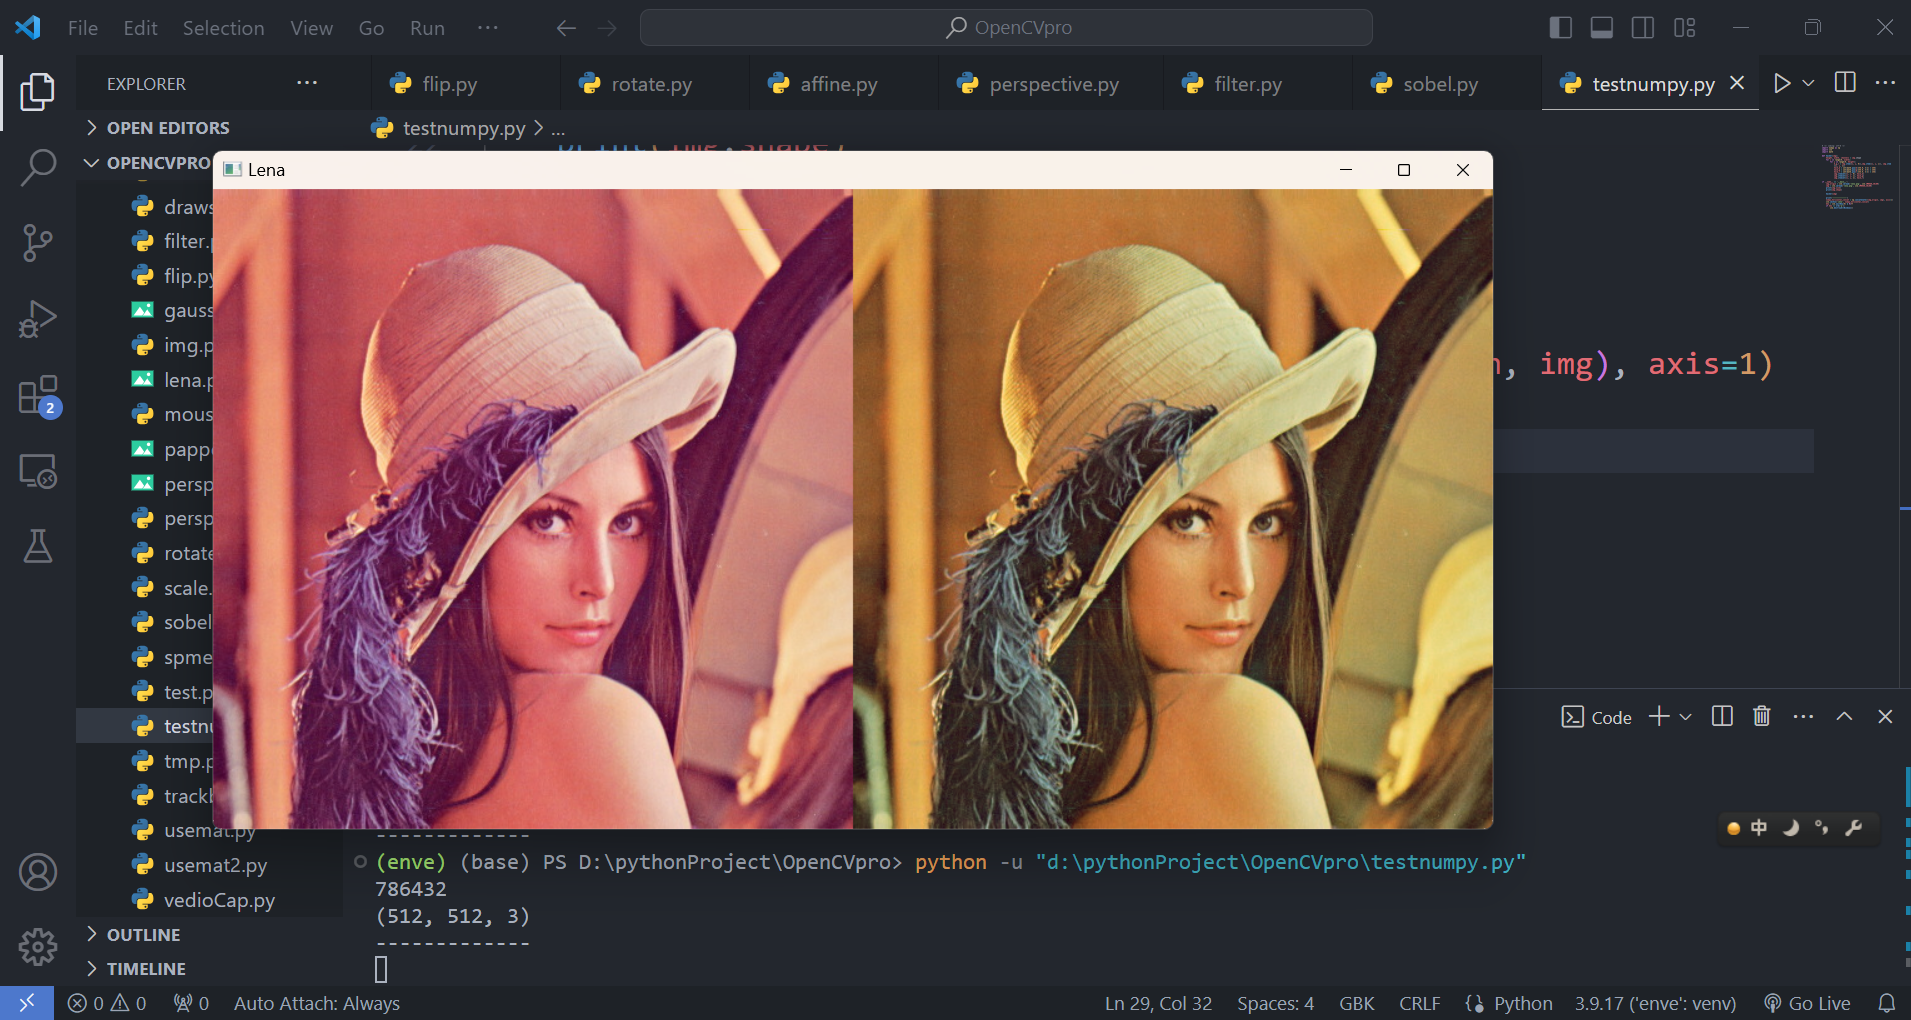Screen dimensions: 1911x1020
Task: Open terminal panel more actions ellipsis
Action: [1803, 716]
